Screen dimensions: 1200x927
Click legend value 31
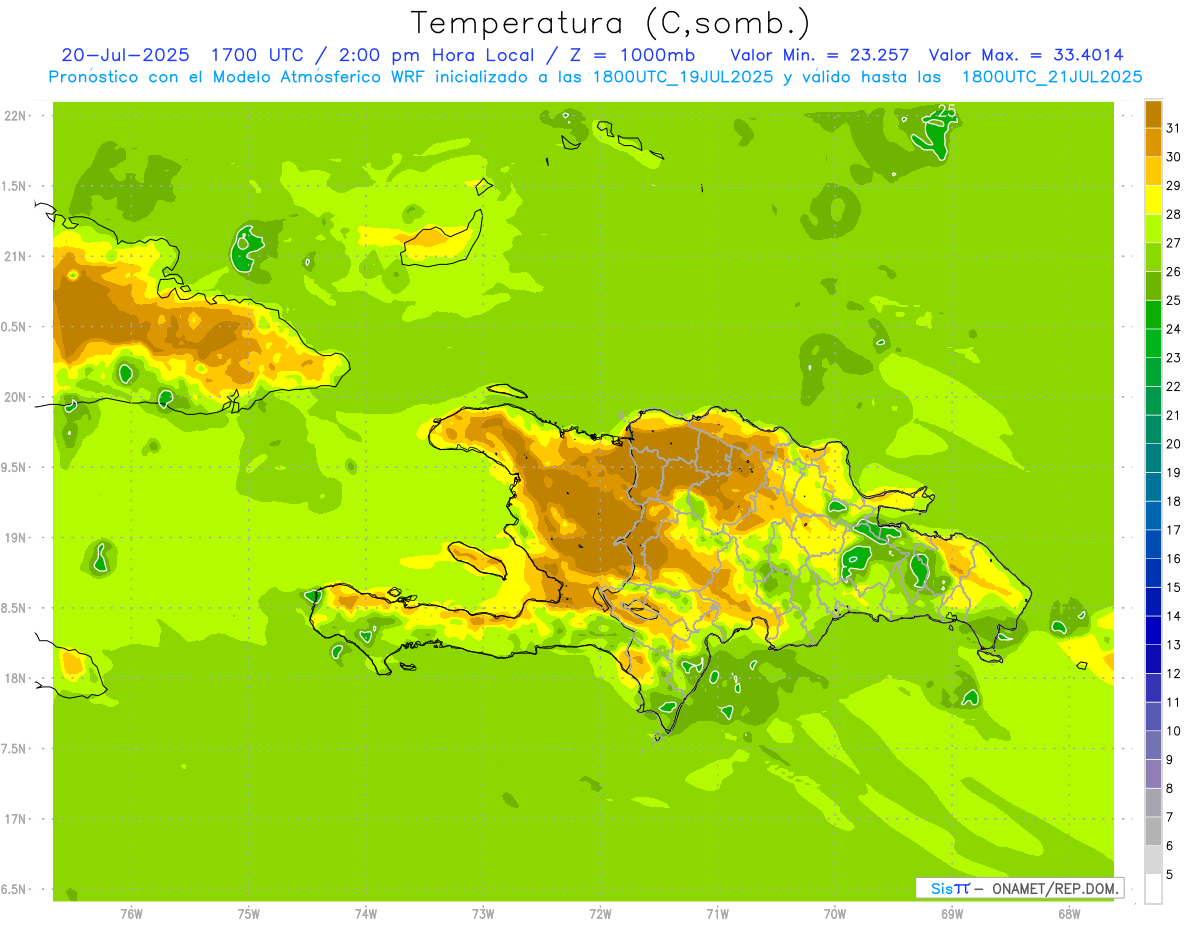1174,128
